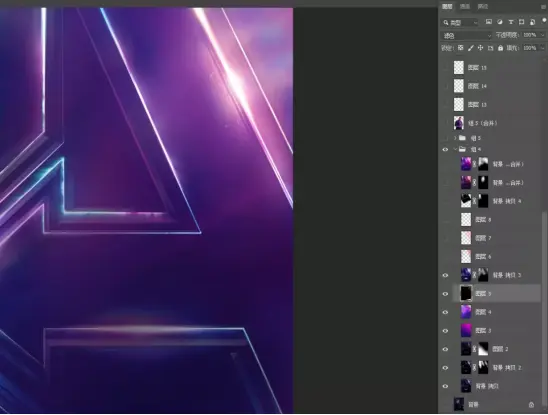Select layer named 图层 6

(x=483, y=257)
